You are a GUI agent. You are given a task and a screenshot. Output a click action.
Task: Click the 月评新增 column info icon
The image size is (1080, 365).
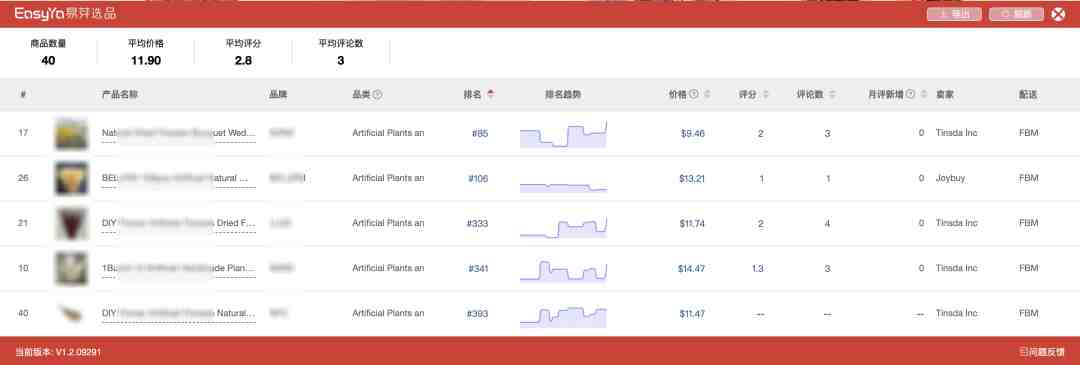[x=911, y=94]
